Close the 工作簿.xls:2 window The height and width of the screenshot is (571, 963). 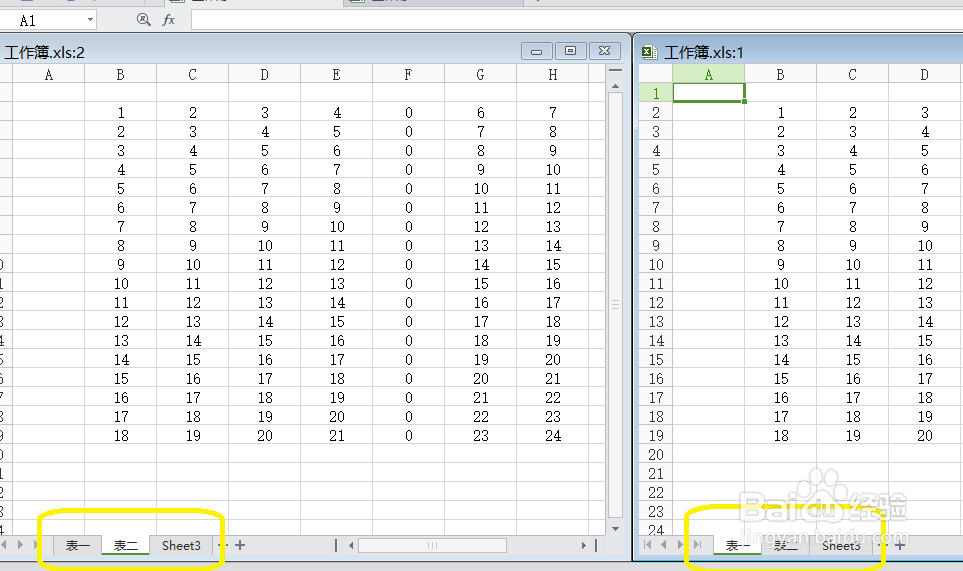(604, 51)
